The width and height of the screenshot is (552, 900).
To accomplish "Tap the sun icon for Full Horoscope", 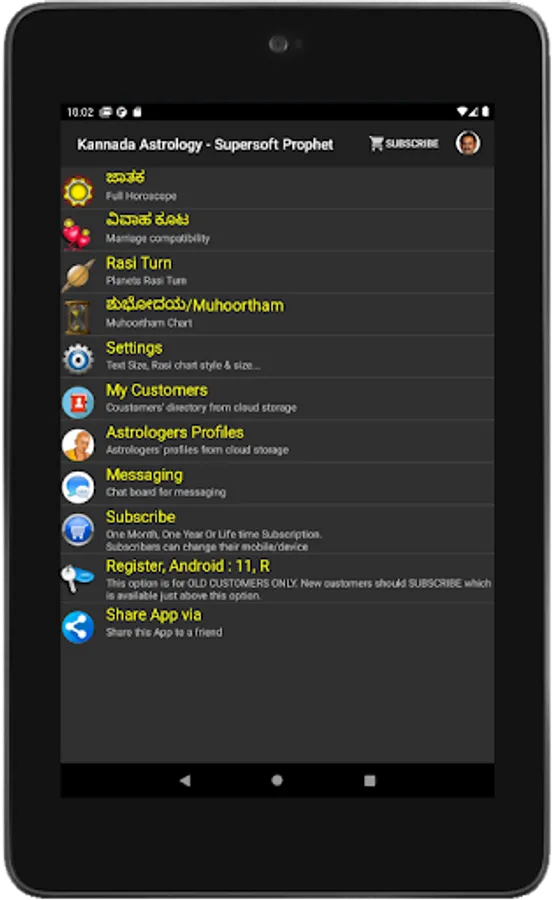I will click(78, 191).
